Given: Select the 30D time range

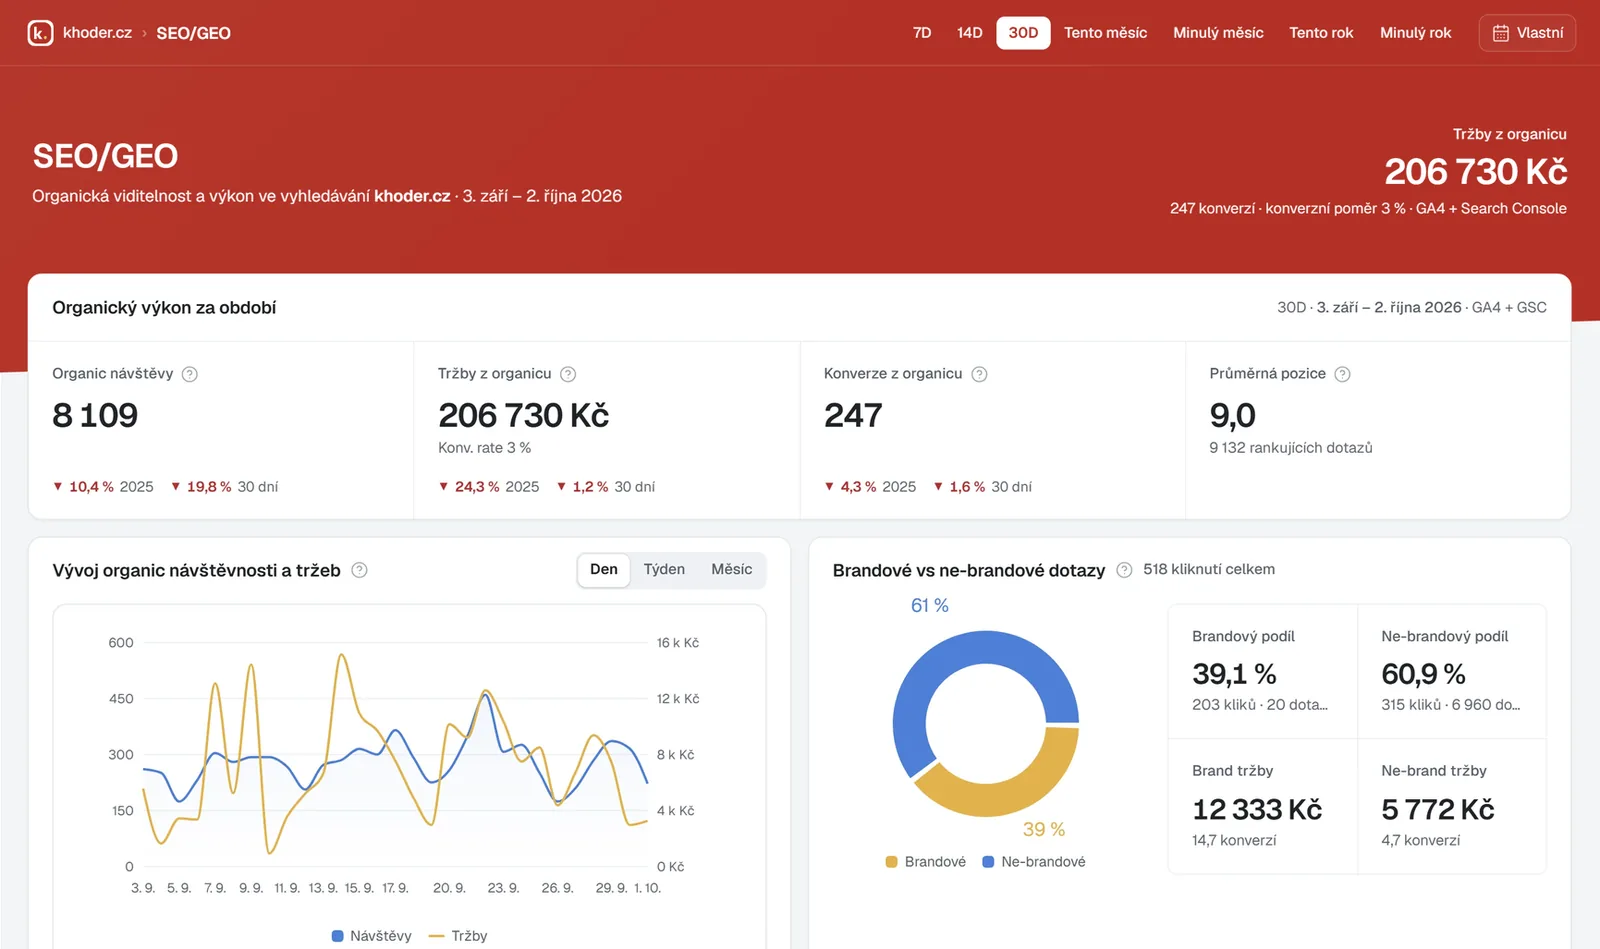Looking at the screenshot, I should click(1023, 33).
